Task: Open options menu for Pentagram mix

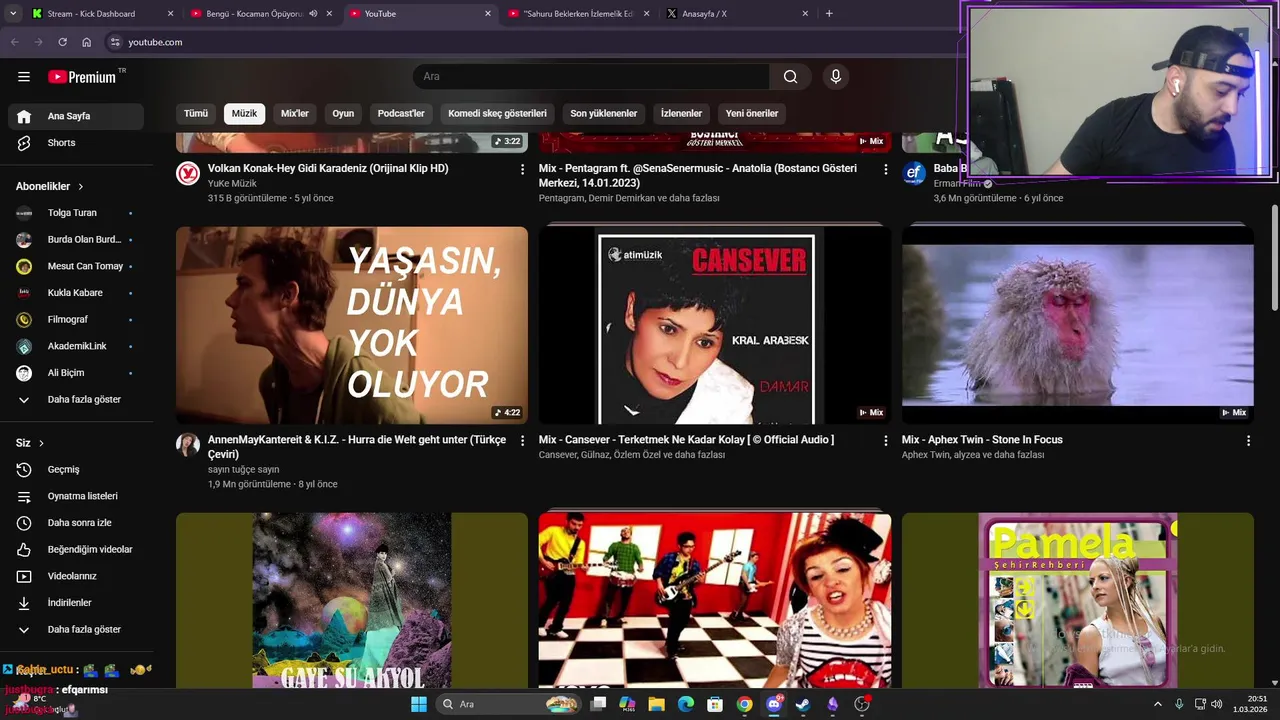Action: click(x=885, y=170)
